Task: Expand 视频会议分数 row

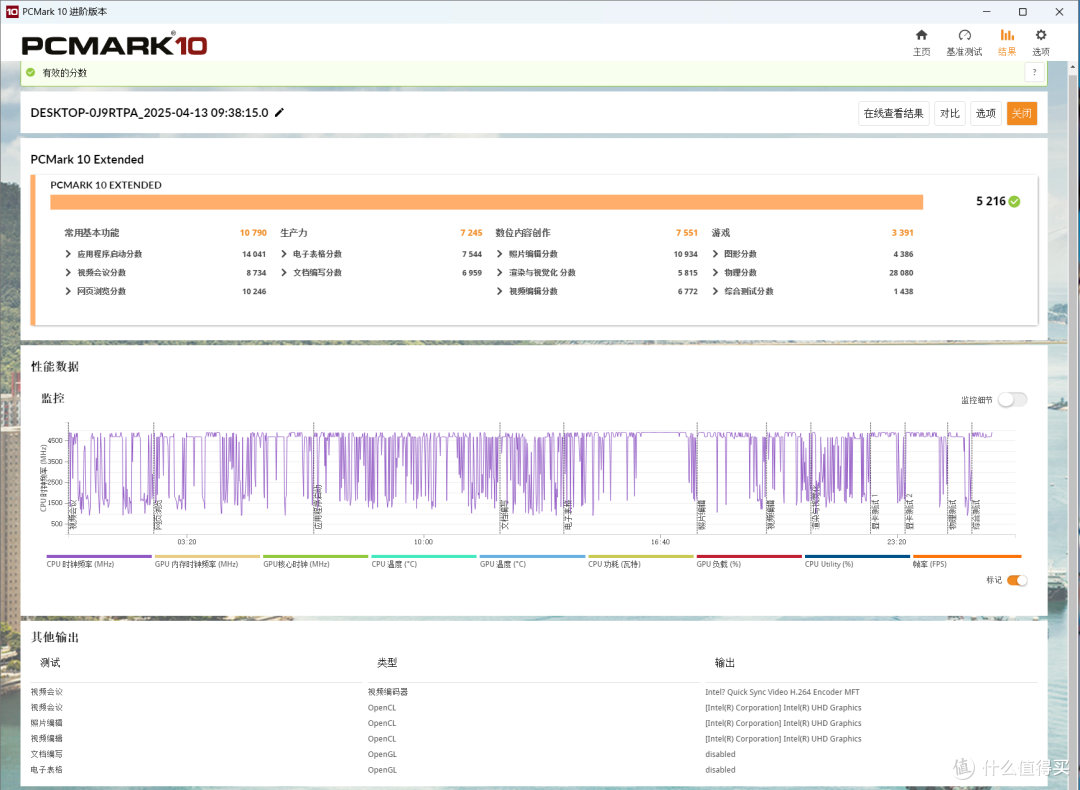Action: point(68,272)
